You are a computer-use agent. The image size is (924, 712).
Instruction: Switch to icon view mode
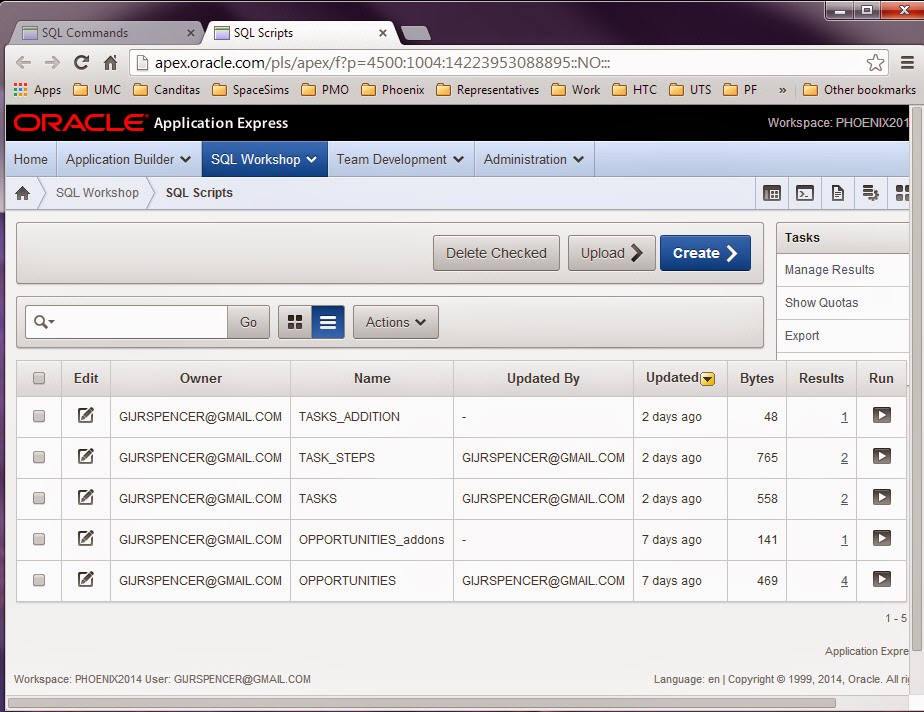pyautogui.click(x=297, y=321)
